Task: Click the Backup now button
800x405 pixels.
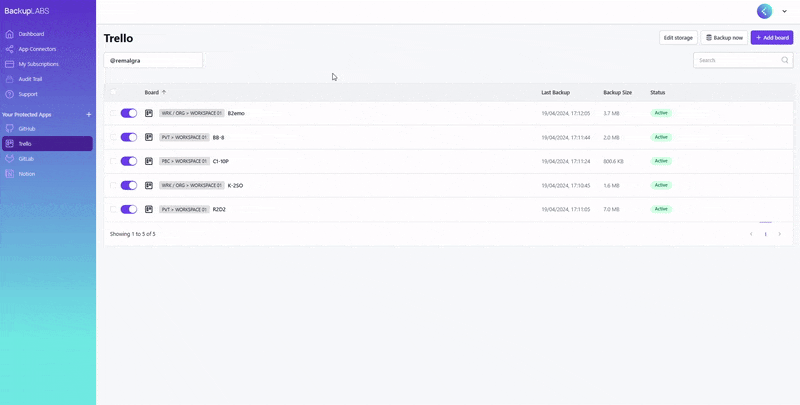Action: 724,38
